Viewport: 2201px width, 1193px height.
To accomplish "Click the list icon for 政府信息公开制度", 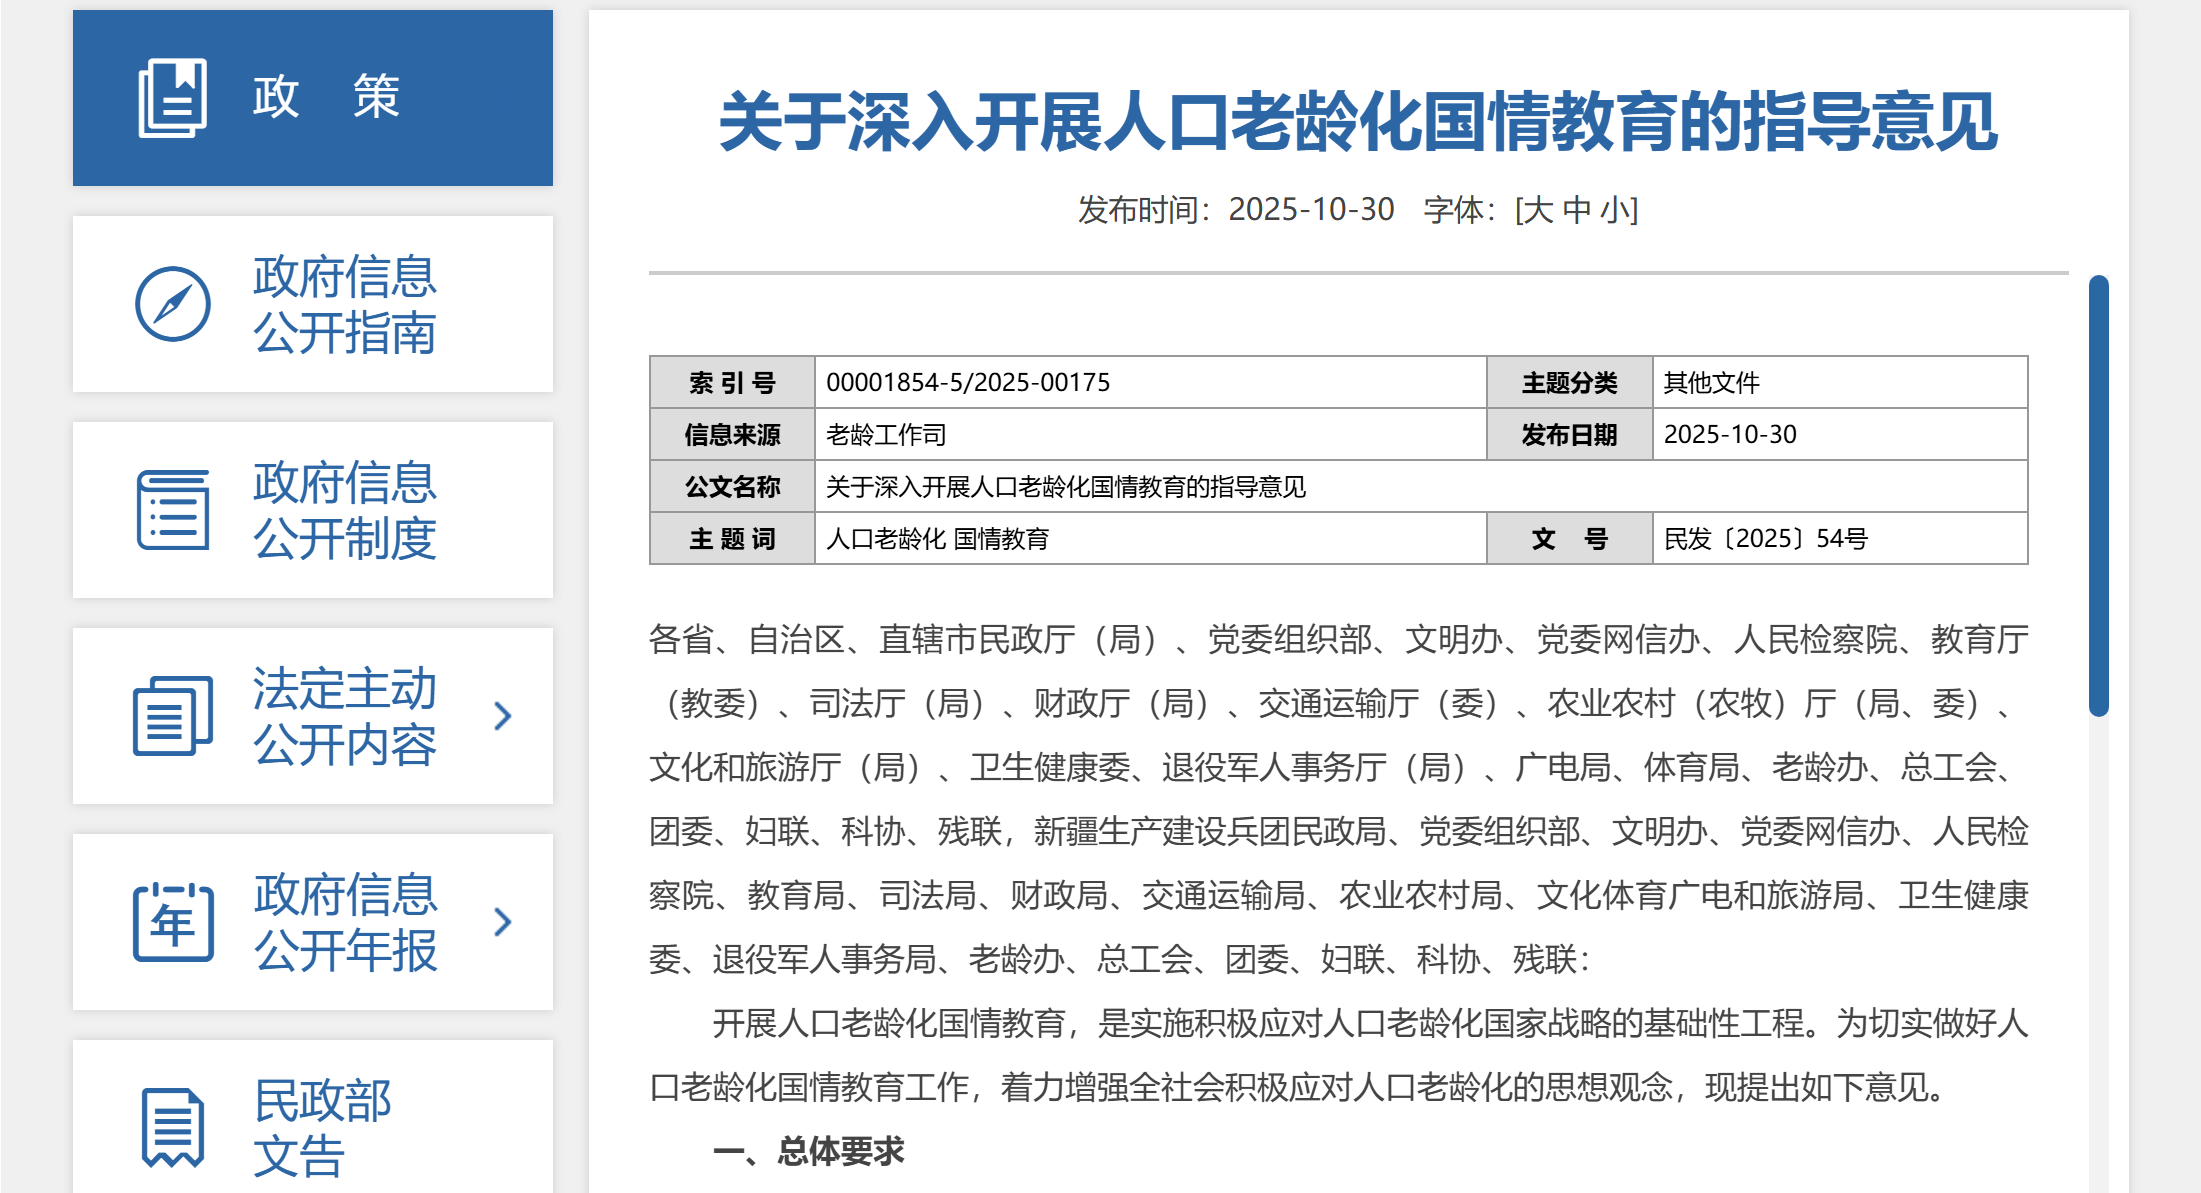I will pos(173,510).
